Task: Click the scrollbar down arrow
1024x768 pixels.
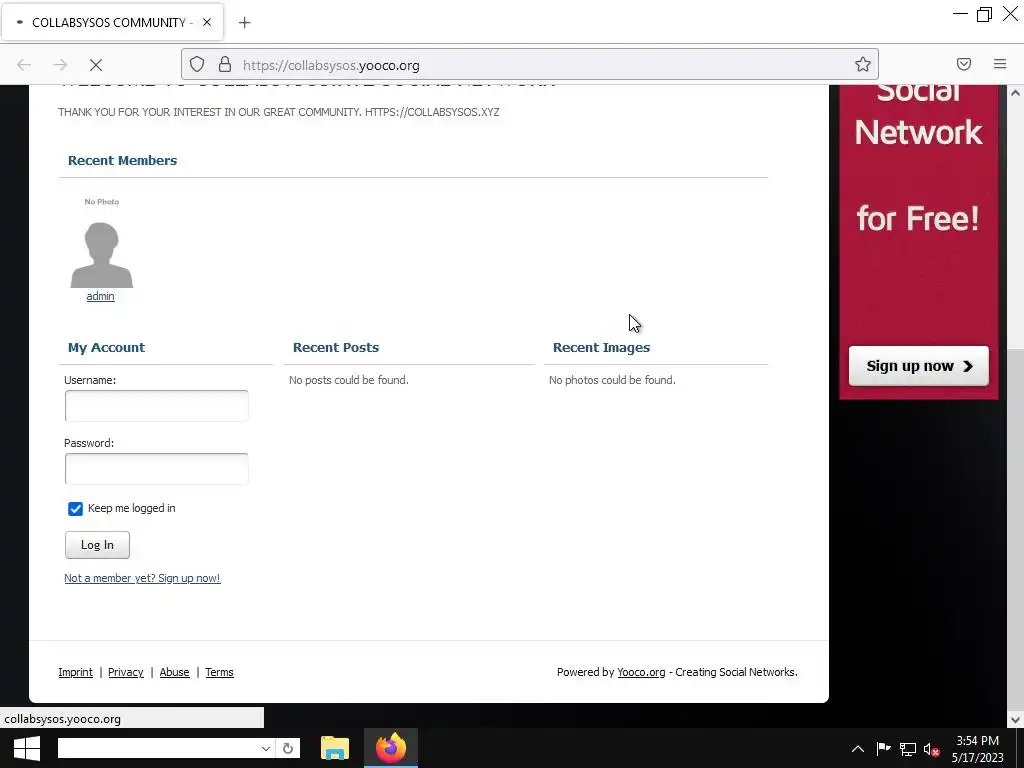Action: [x=1015, y=720]
